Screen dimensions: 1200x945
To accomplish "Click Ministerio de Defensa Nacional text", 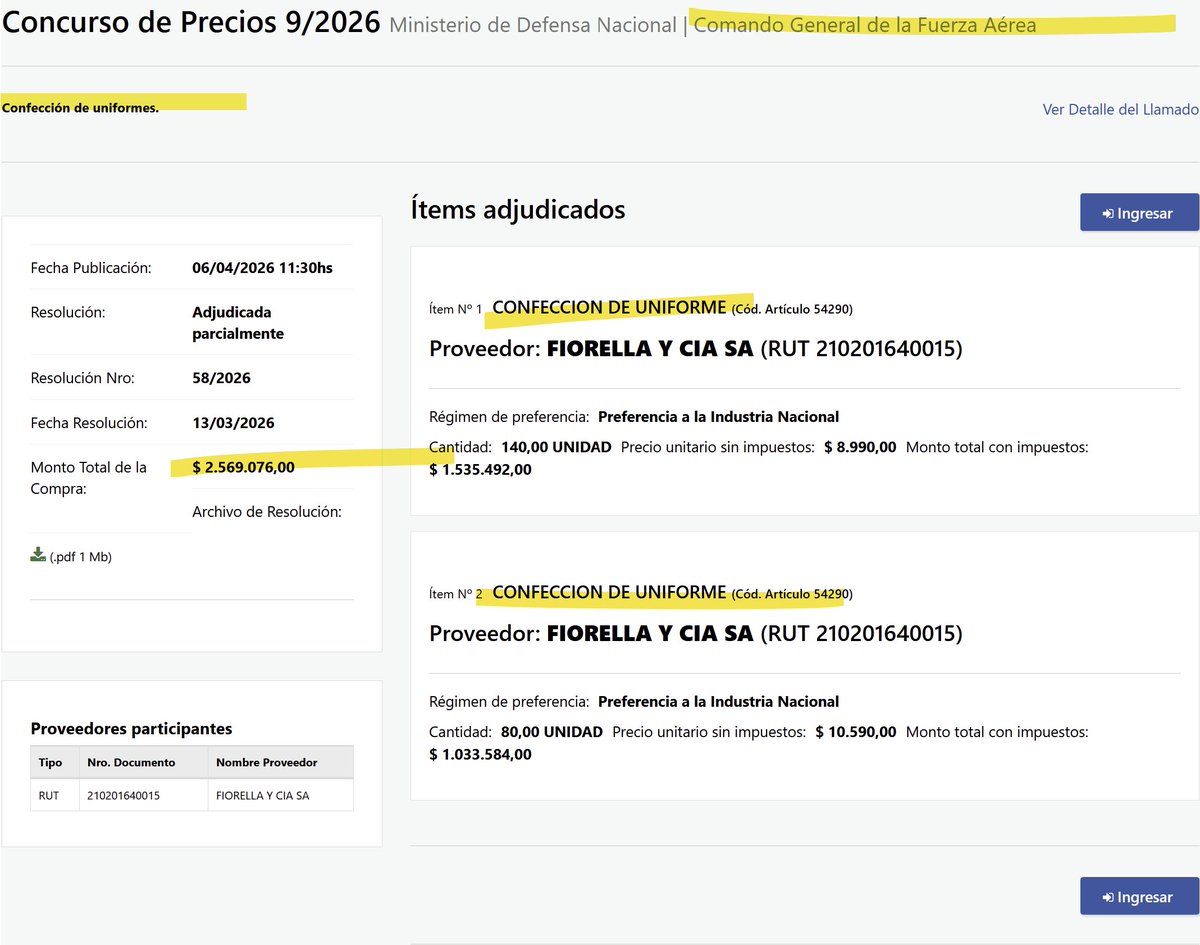I will coord(532,26).
